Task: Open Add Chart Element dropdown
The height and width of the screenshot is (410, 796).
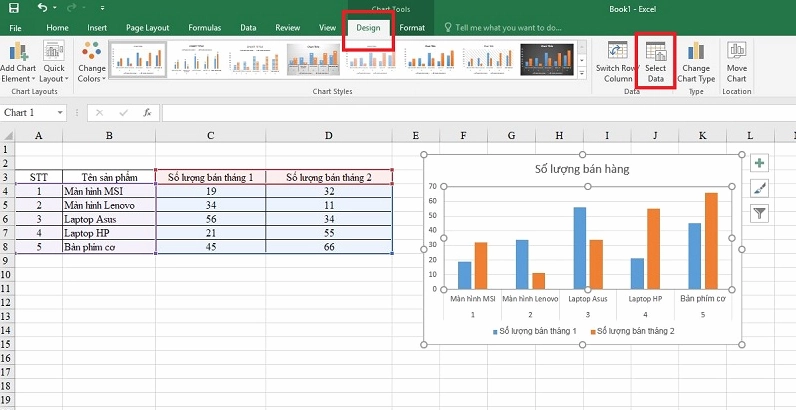Action: pos(18,62)
